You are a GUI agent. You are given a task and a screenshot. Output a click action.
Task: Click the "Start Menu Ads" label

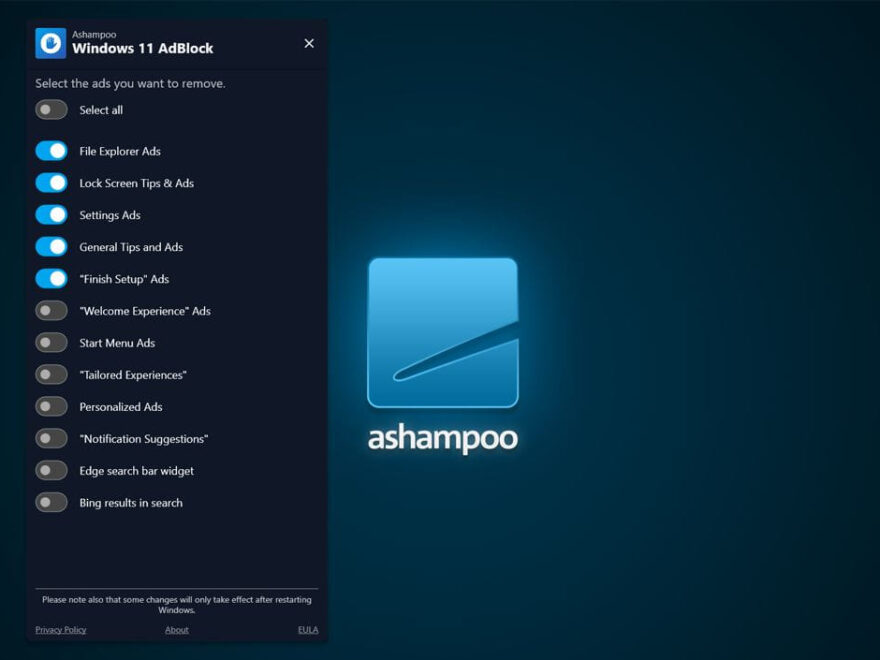click(x=117, y=343)
